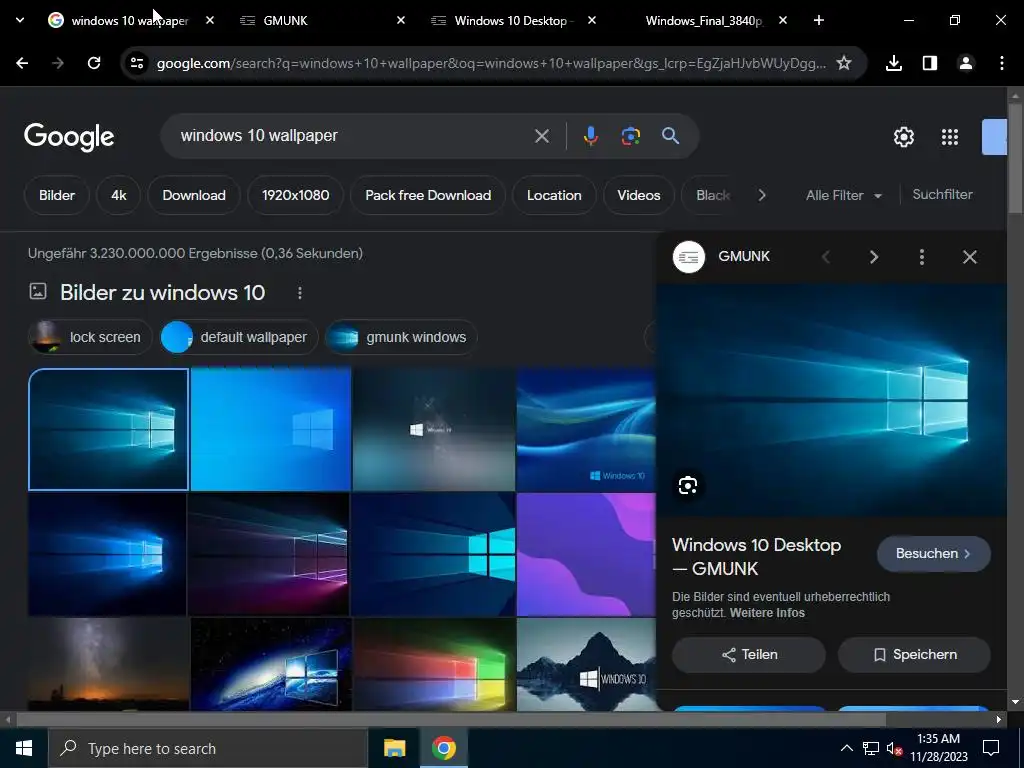Click the horizontal scrollbar at page bottom
Viewport: 1024px width, 768px height.
pos(451,720)
